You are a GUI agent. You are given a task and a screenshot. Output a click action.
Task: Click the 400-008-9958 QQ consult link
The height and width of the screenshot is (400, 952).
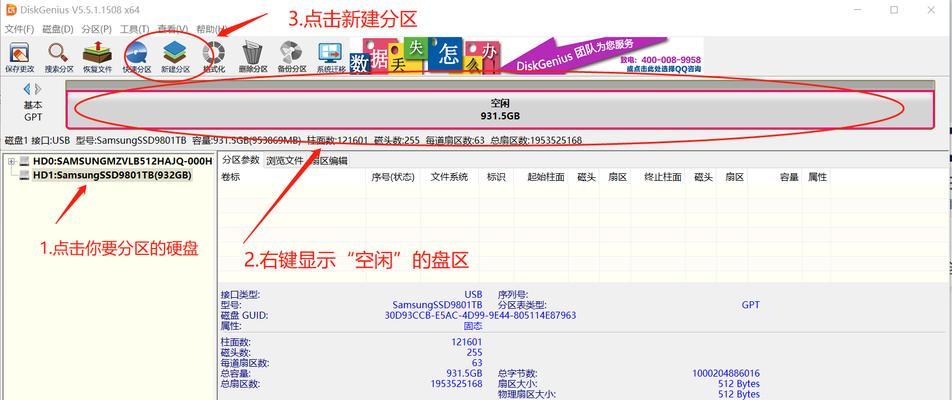pos(661,64)
